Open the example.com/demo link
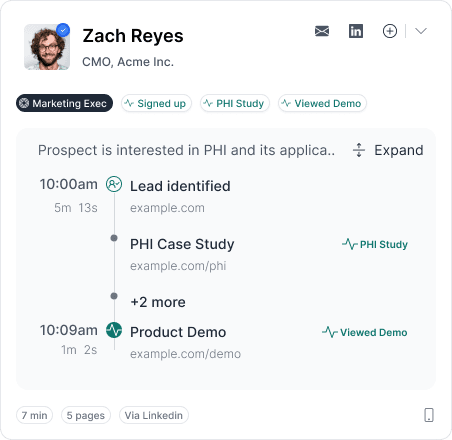Image resolution: width=452 pixels, height=440 pixels. pos(185,354)
